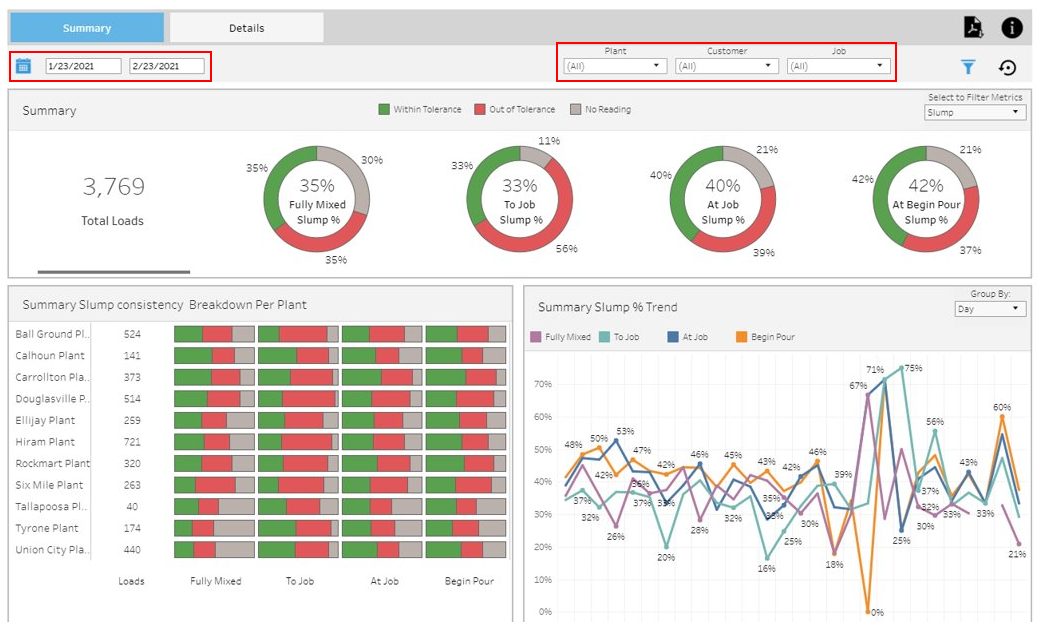Open the Job filter dropdown

click(838, 66)
